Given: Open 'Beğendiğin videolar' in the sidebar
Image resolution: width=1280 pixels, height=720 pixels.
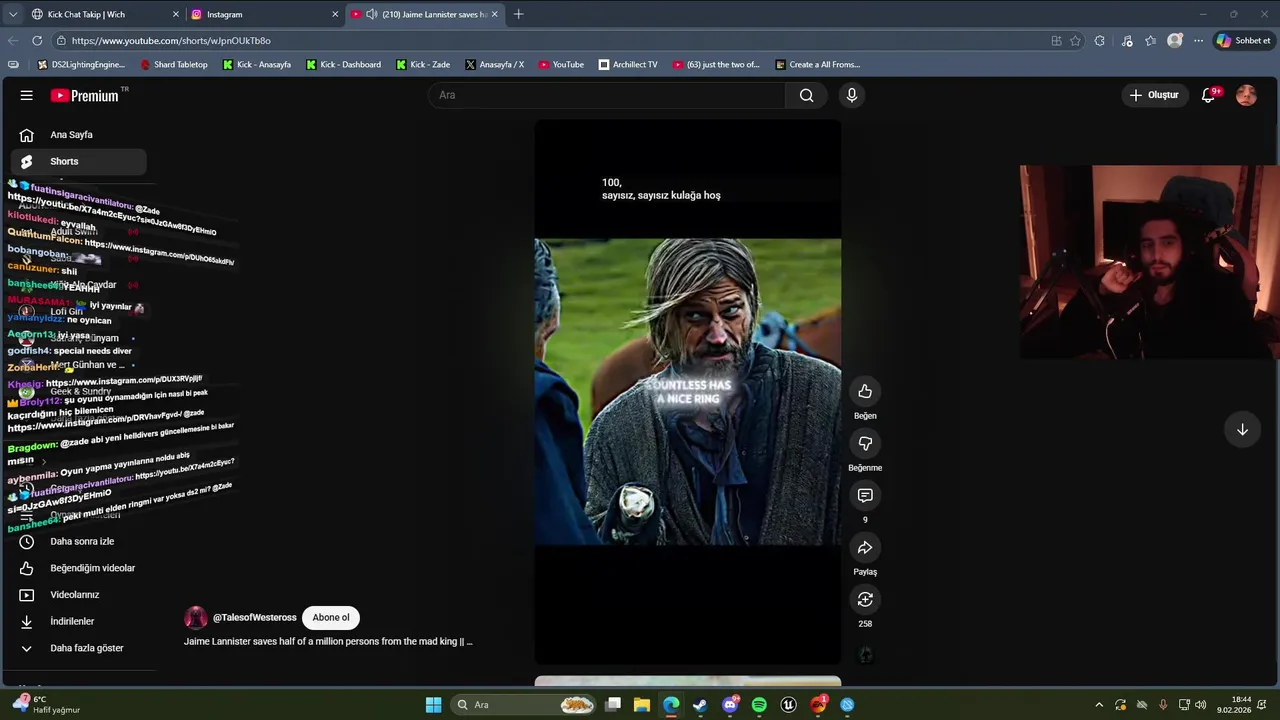Looking at the screenshot, I should tap(80, 568).
